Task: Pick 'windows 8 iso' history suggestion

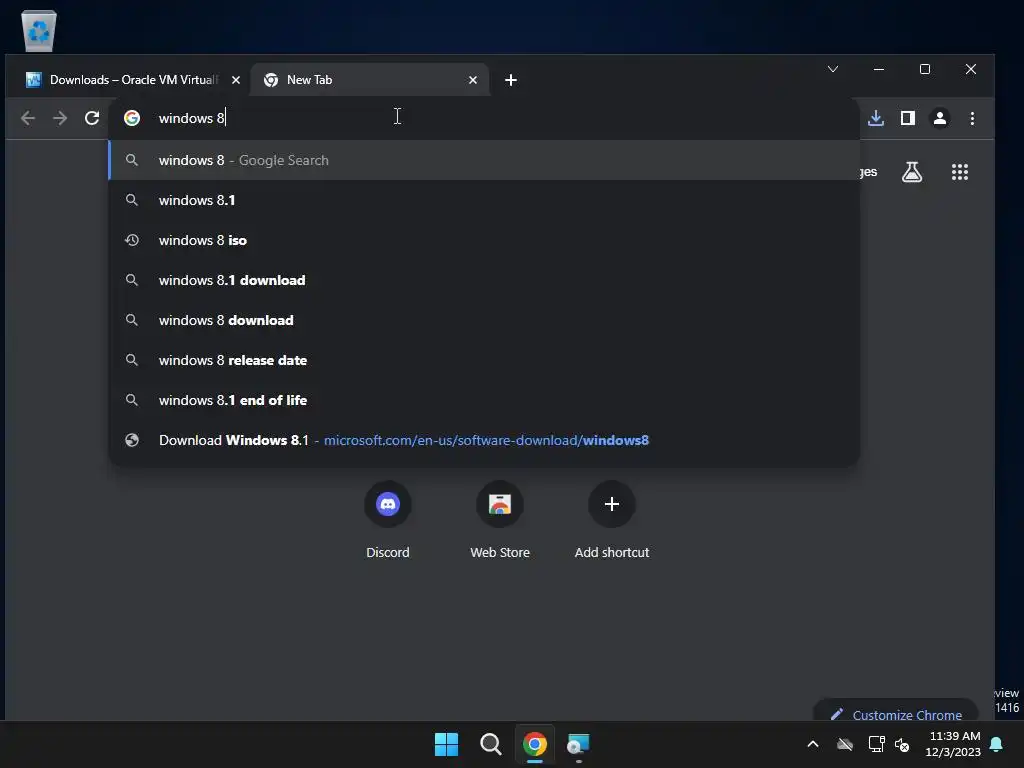Action: 484,240
